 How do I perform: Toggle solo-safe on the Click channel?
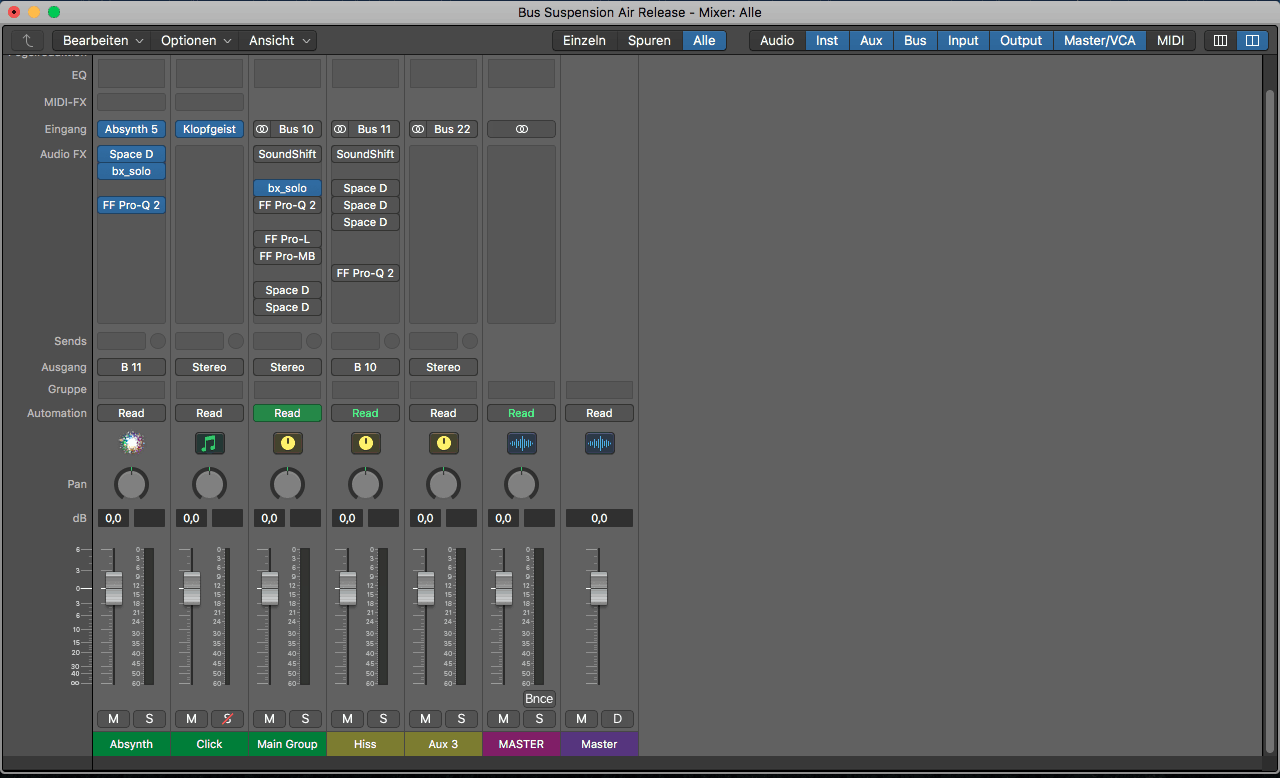pyautogui.click(x=227, y=718)
